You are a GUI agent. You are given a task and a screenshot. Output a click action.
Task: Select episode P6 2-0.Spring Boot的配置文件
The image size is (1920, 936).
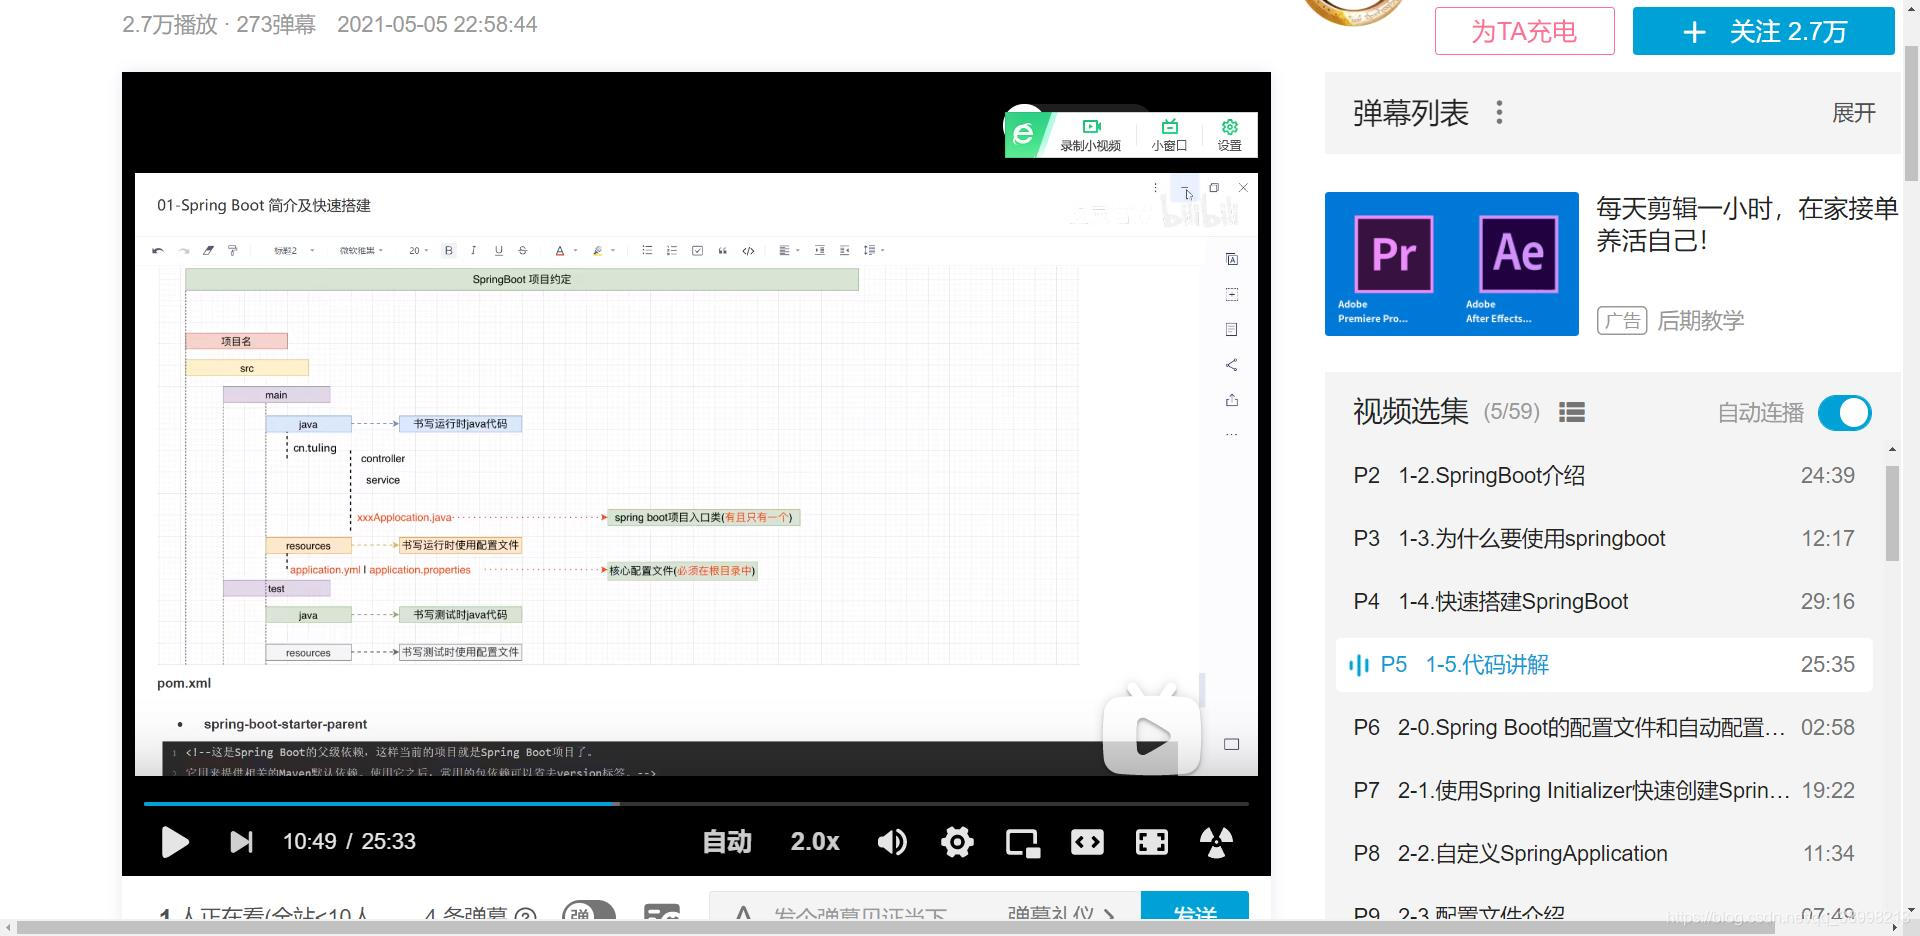tap(1604, 728)
